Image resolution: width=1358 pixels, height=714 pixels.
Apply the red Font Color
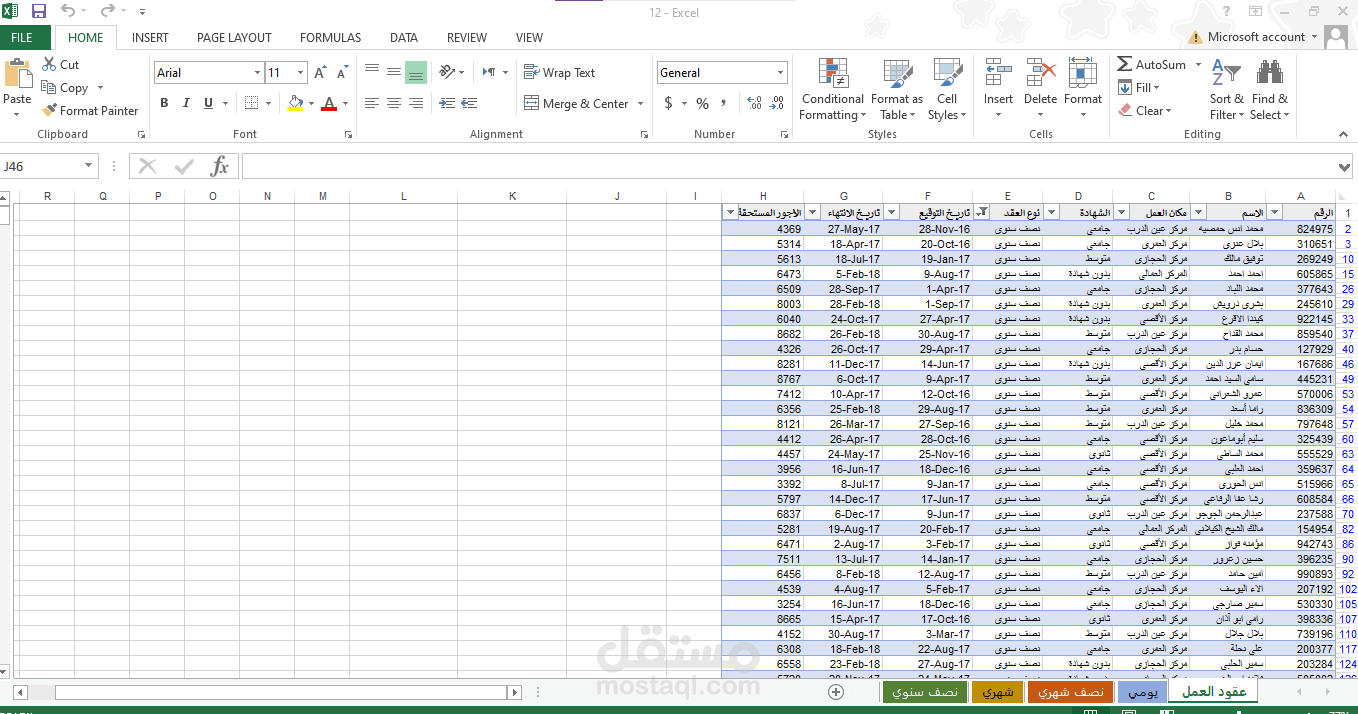coord(329,103)
